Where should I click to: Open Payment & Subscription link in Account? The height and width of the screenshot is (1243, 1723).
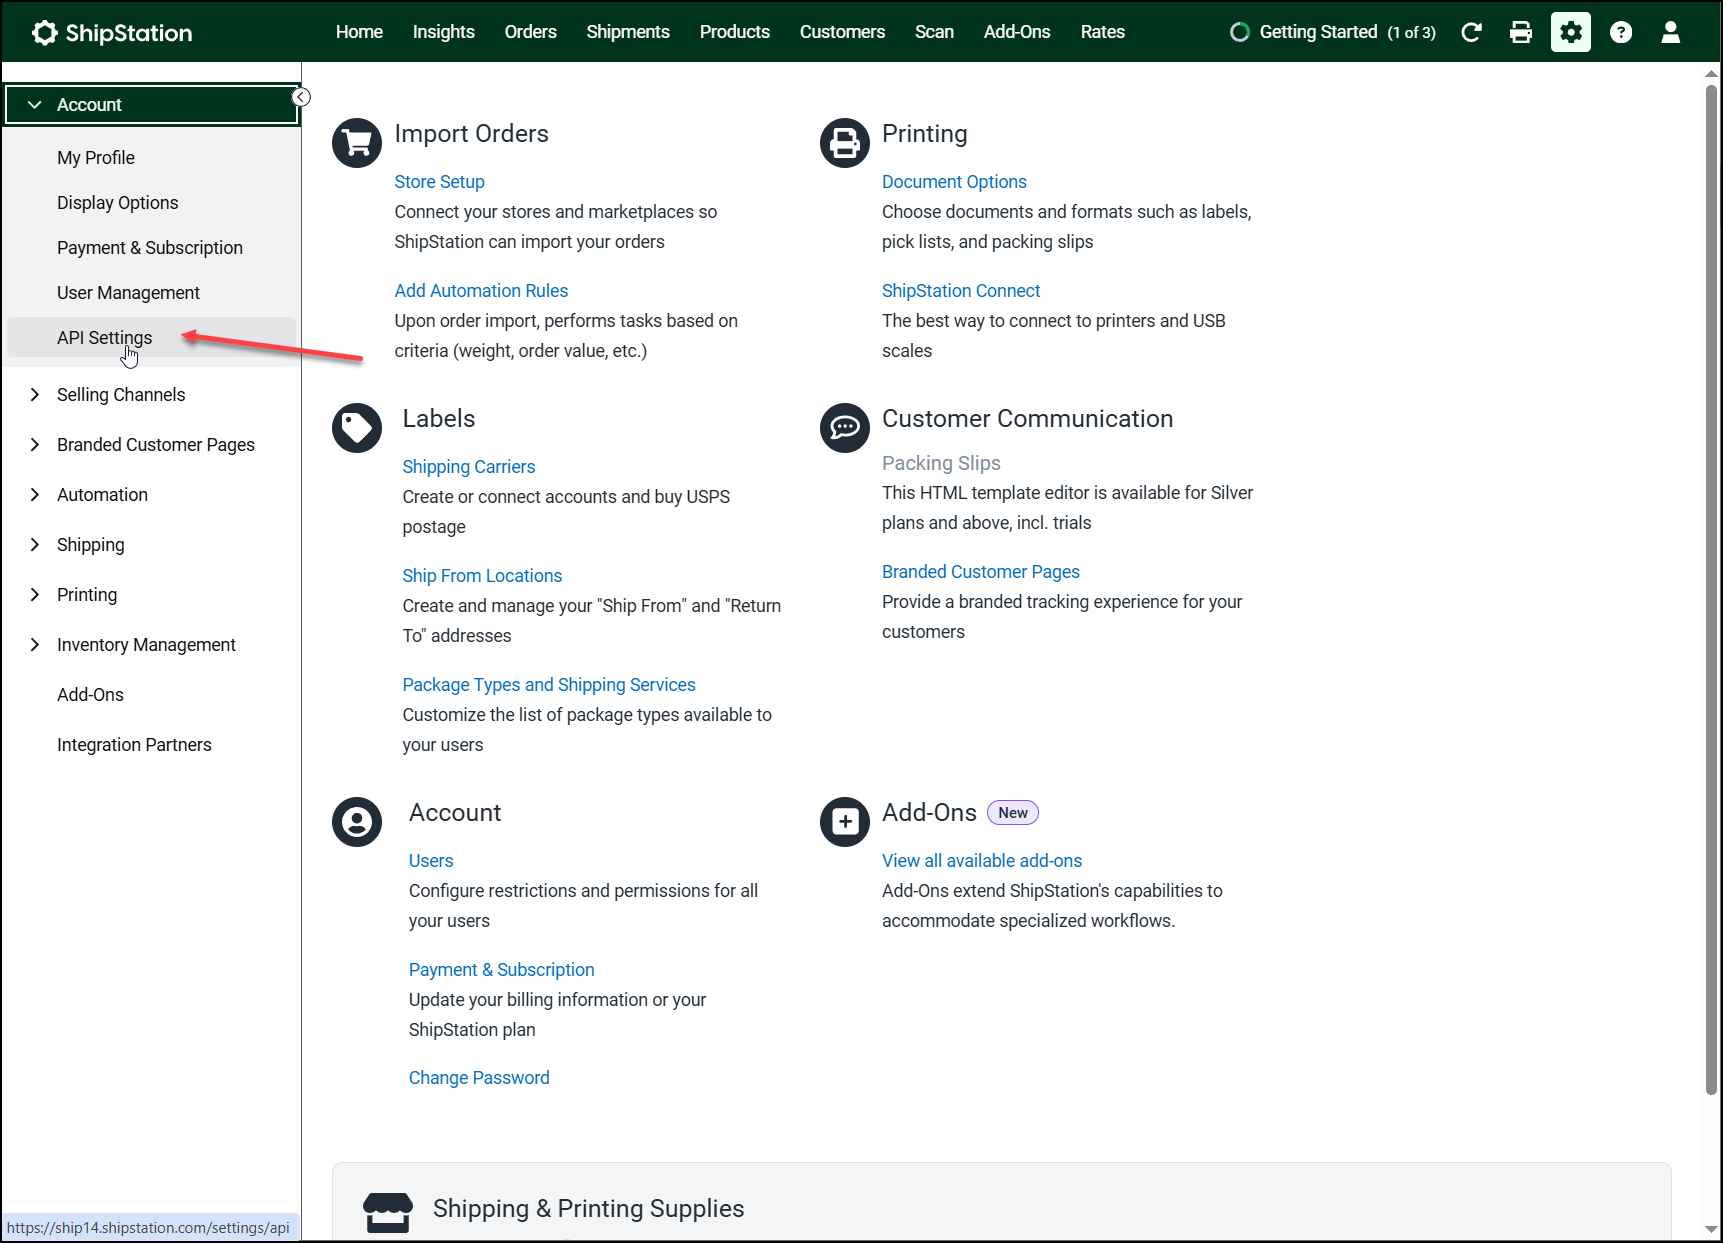(501, 970)
